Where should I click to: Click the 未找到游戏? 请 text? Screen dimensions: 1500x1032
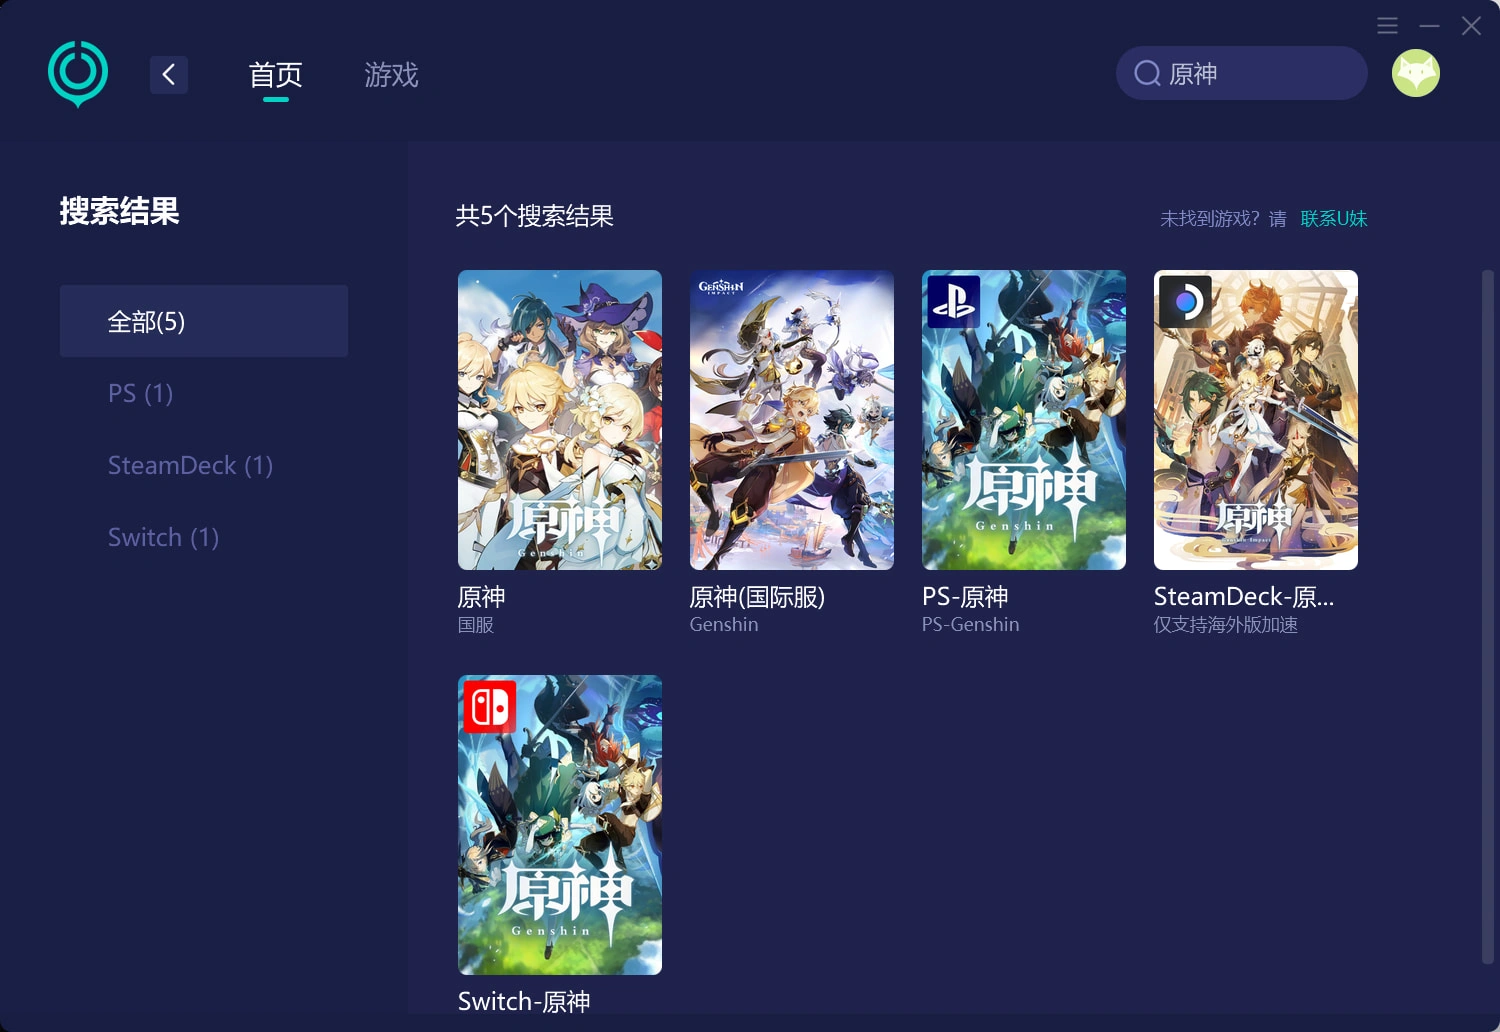point(1223,218)
